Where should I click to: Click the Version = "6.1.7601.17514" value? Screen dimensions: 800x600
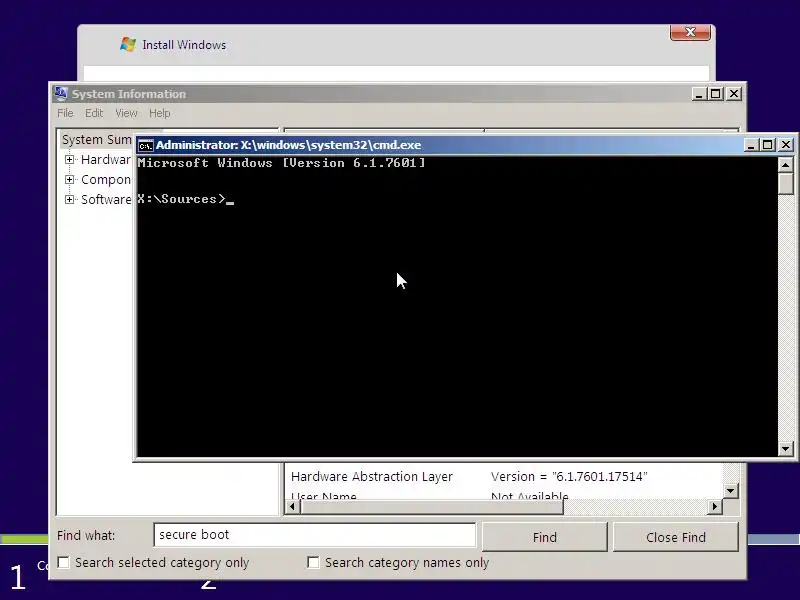569,477
